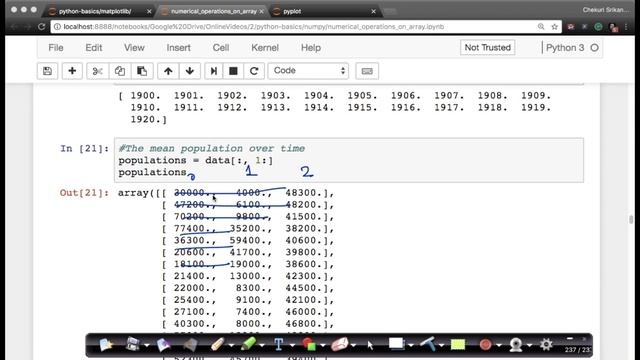Viewport: 640px width, 360px height.
Task: Choose the text T annotation tool
Action: click(x=279, y=344)
